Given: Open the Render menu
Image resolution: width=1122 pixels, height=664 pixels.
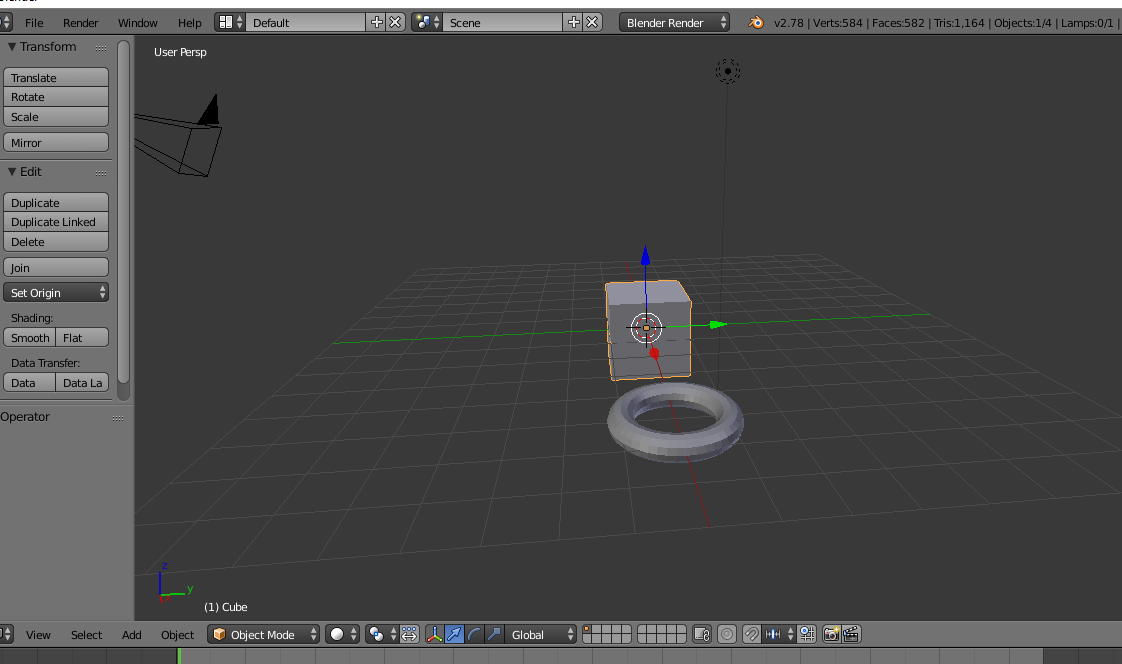Looking at the screenshot, I should tap(80, 23).
